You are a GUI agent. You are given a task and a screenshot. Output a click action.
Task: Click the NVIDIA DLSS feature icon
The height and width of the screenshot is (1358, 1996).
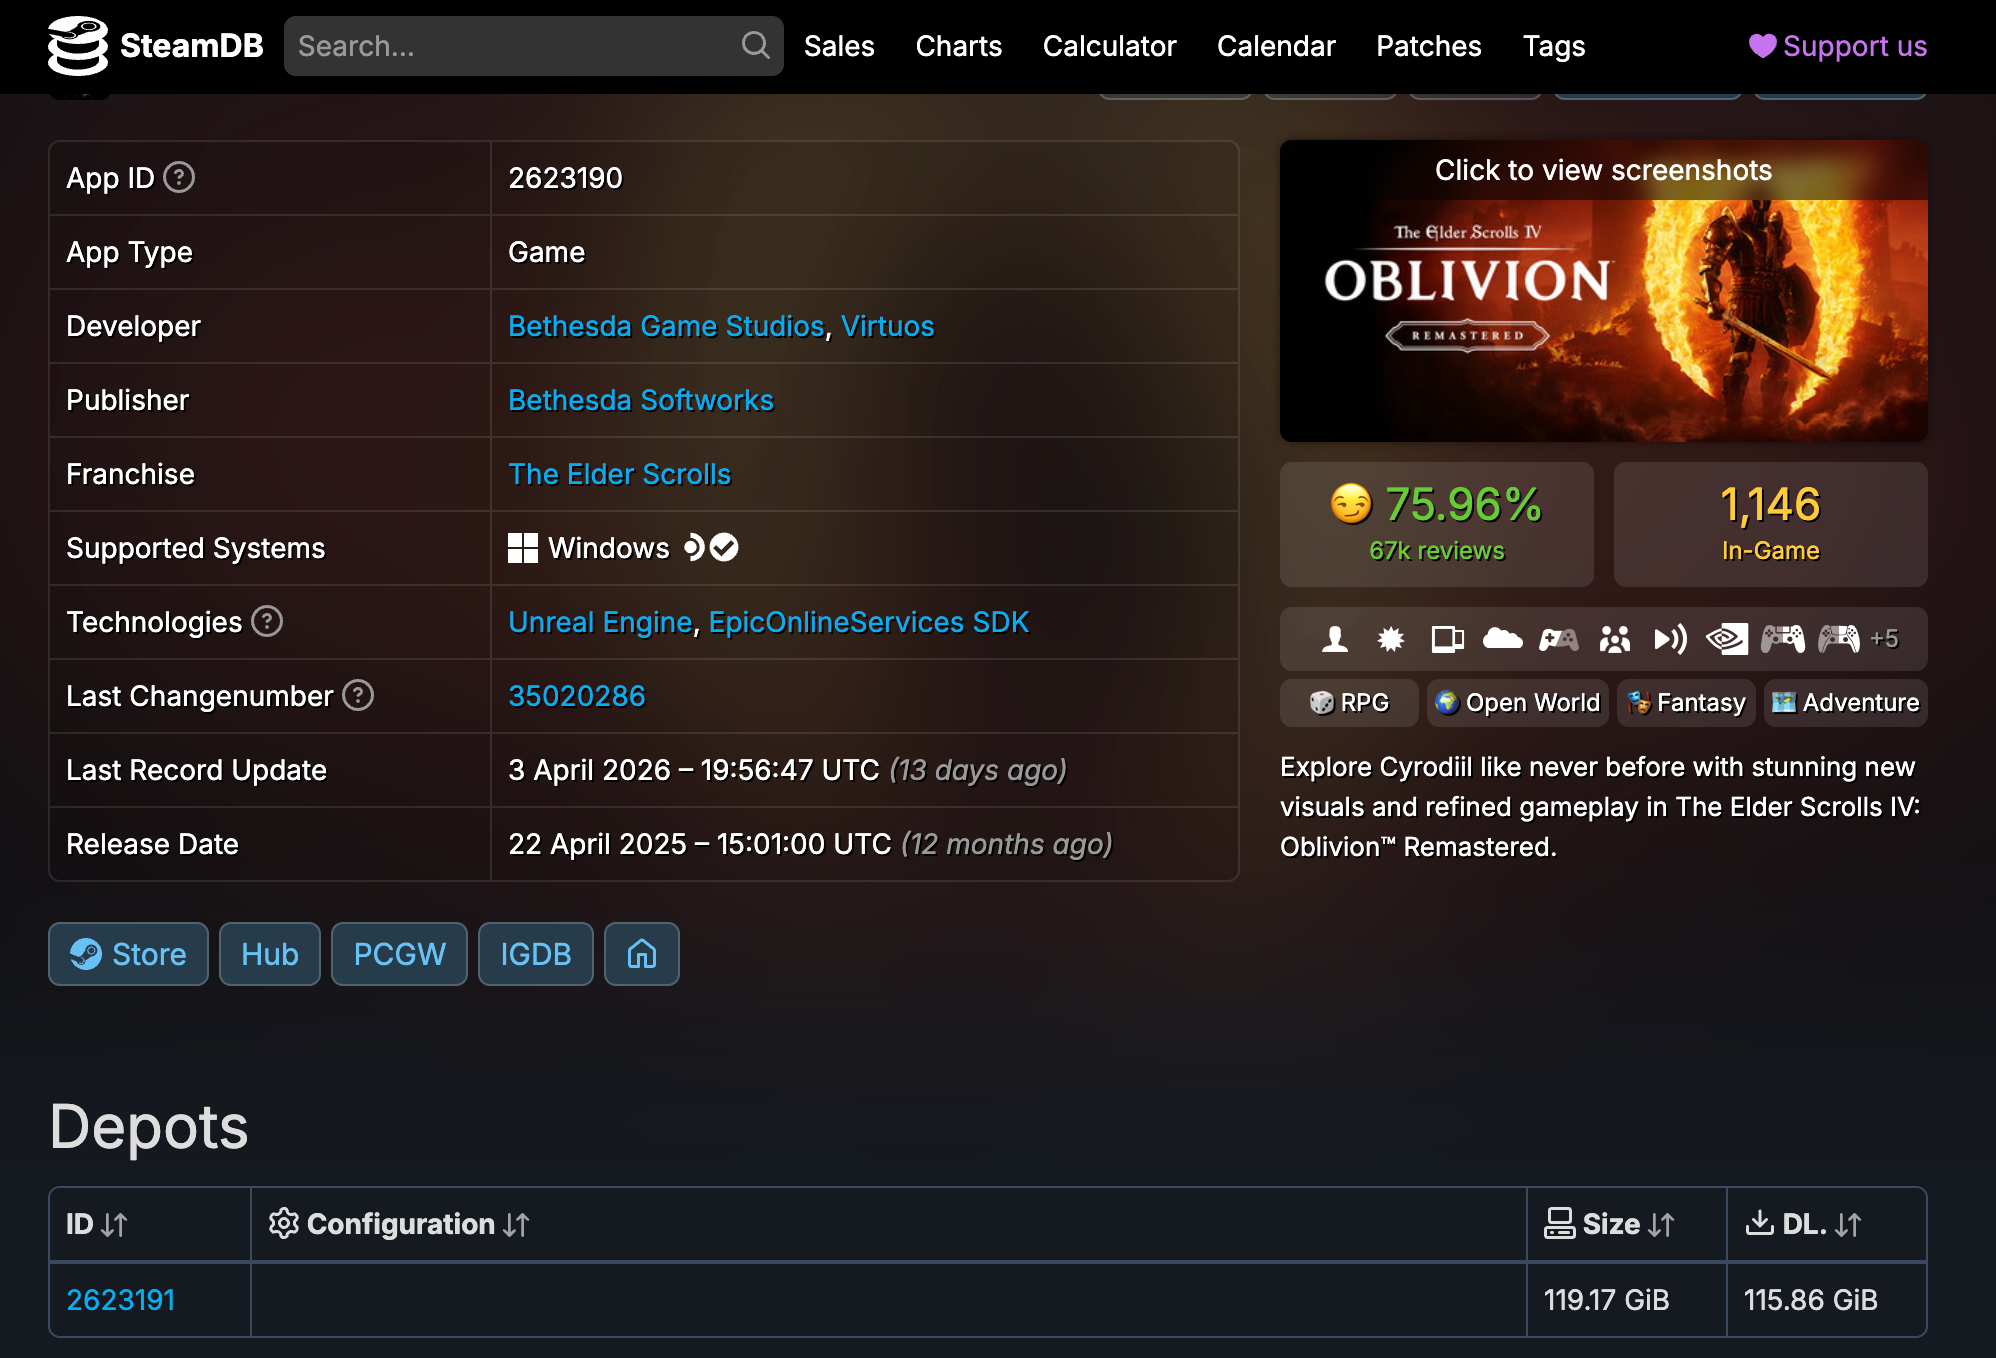[x=1727, y=639]
